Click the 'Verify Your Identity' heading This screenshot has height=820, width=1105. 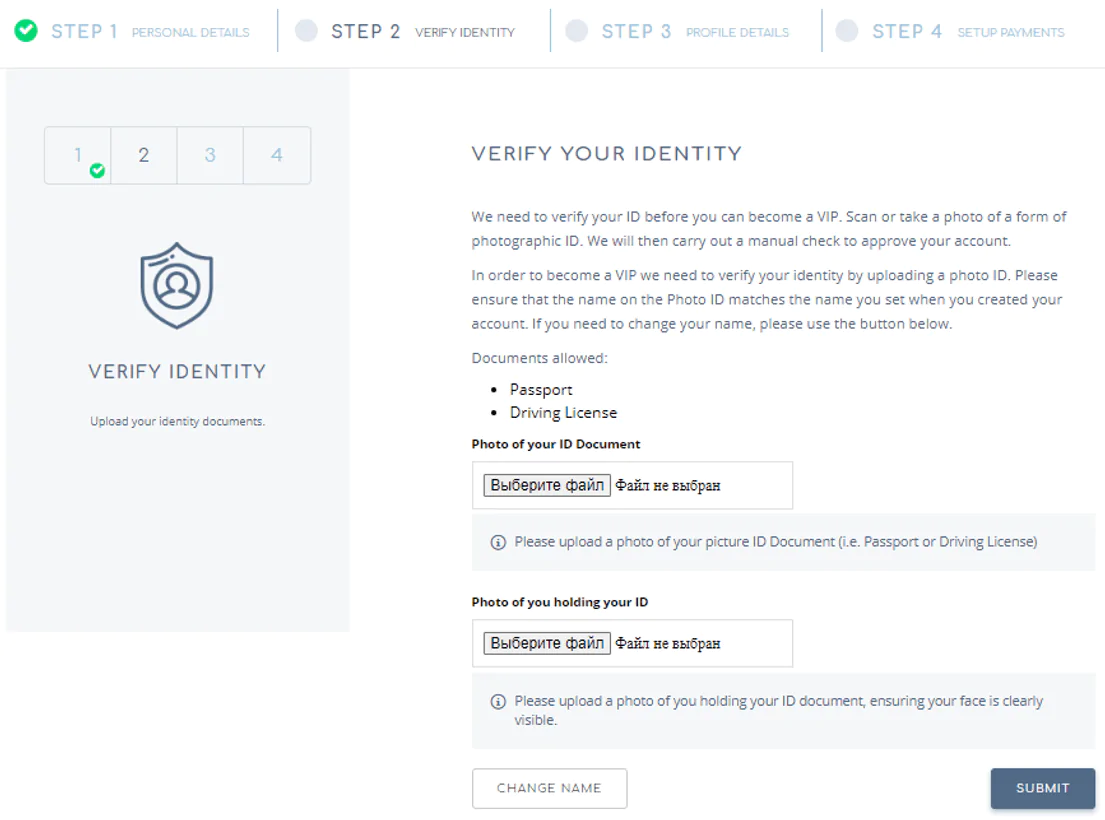pyautogui.click(x=607, y=154)
